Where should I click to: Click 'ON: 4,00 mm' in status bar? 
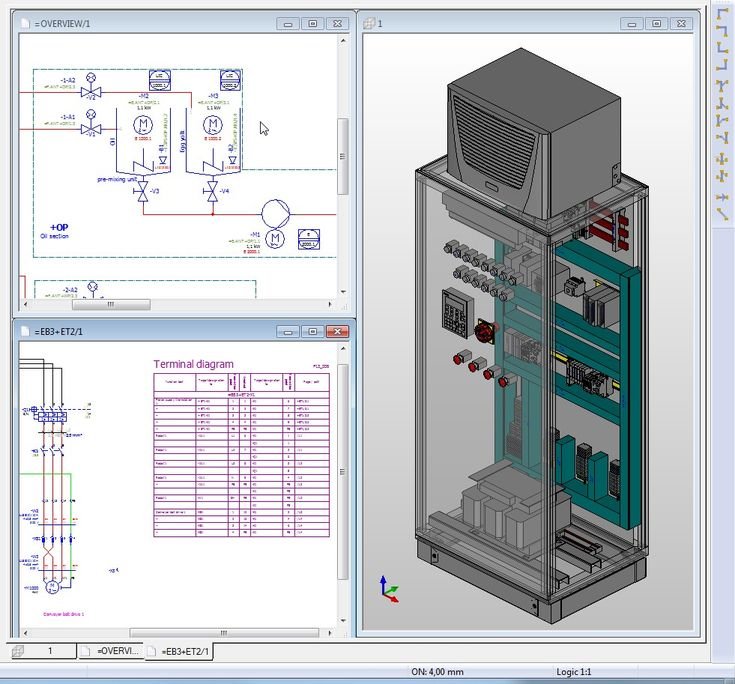click(x=437, y=671)
